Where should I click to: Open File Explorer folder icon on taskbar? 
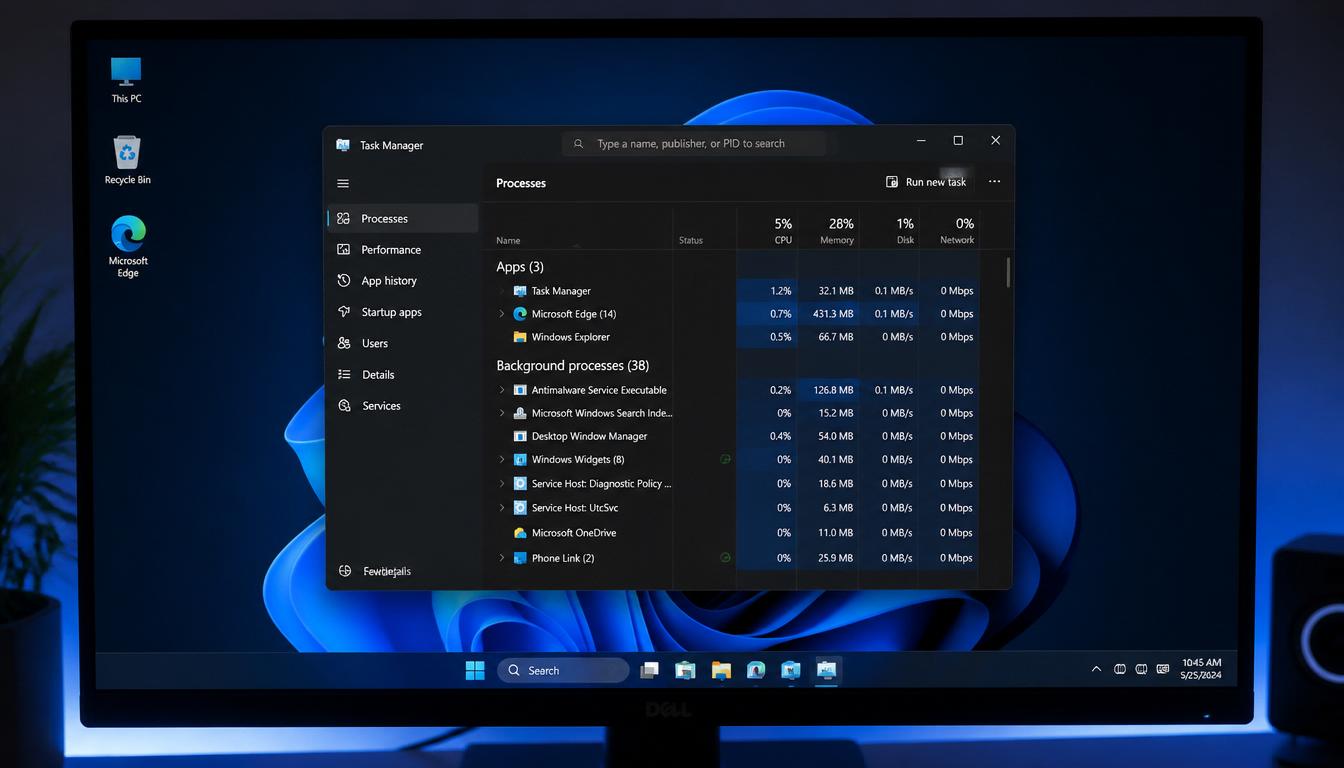coord(721,670)
